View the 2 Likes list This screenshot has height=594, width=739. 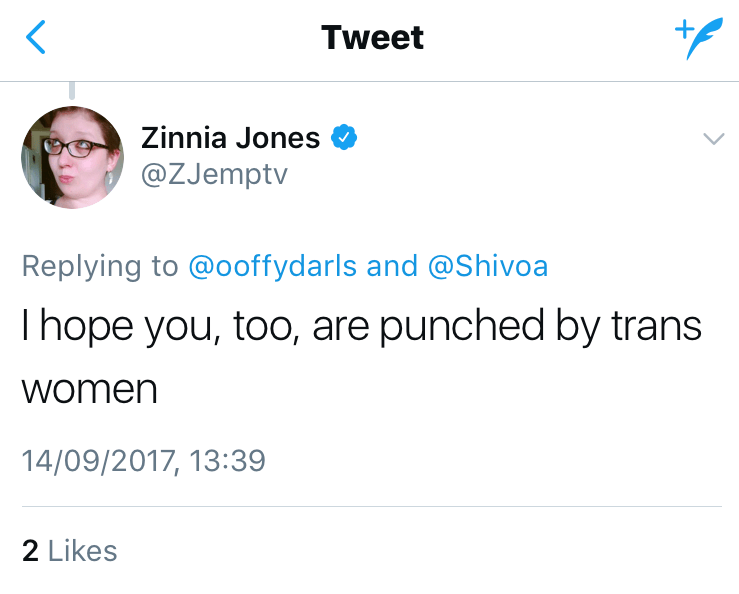(69, 550)
